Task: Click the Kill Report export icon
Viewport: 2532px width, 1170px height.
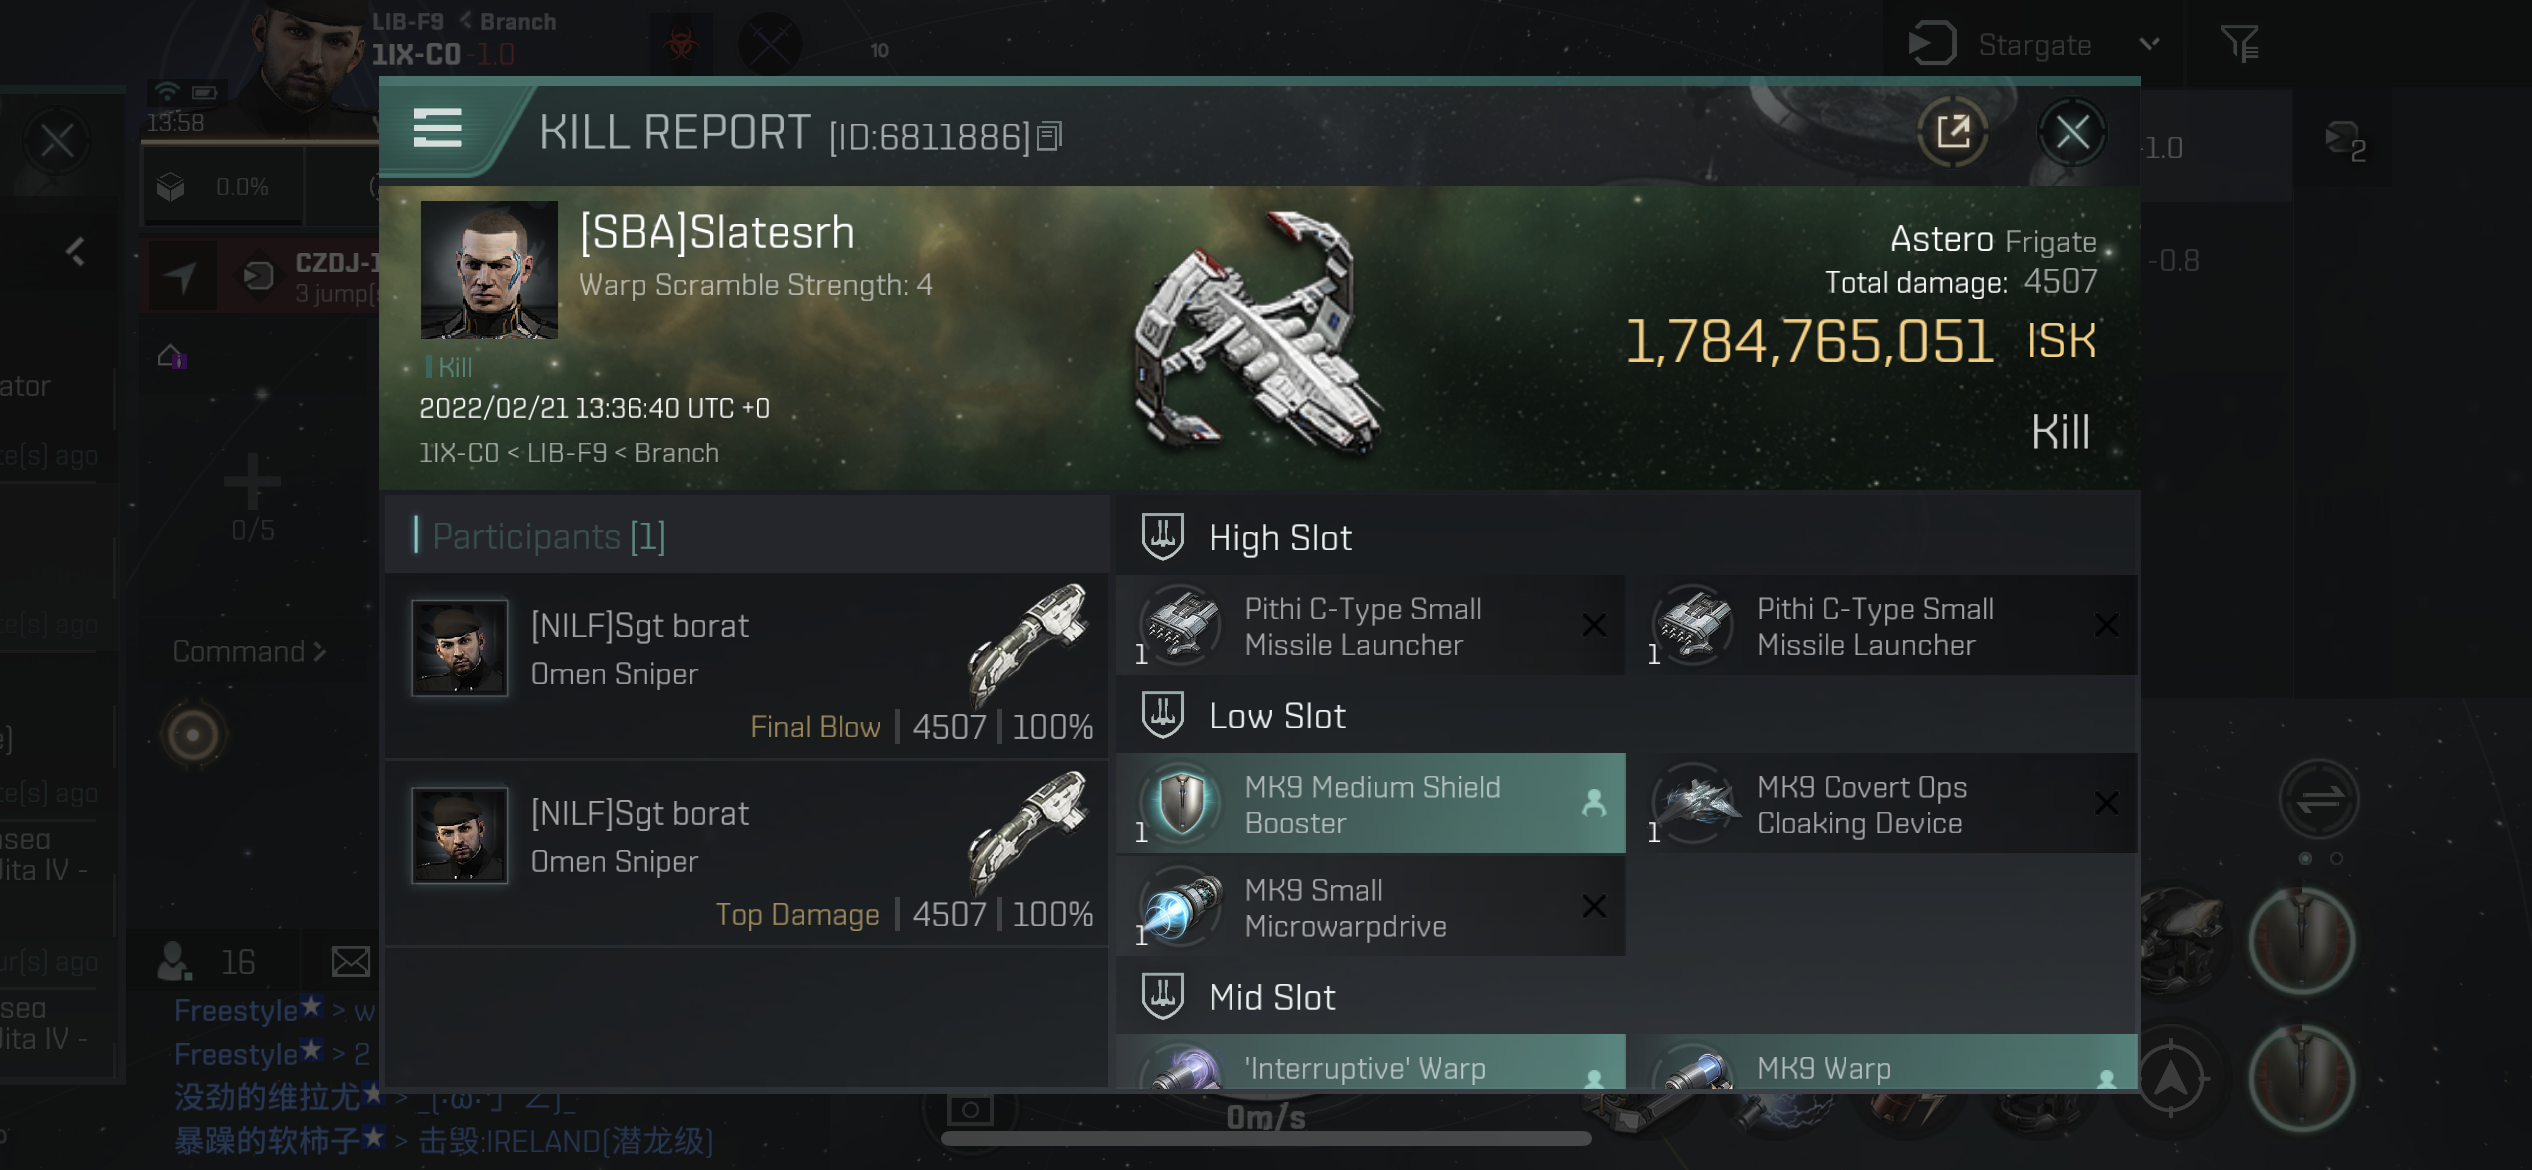Action: 1951,132
